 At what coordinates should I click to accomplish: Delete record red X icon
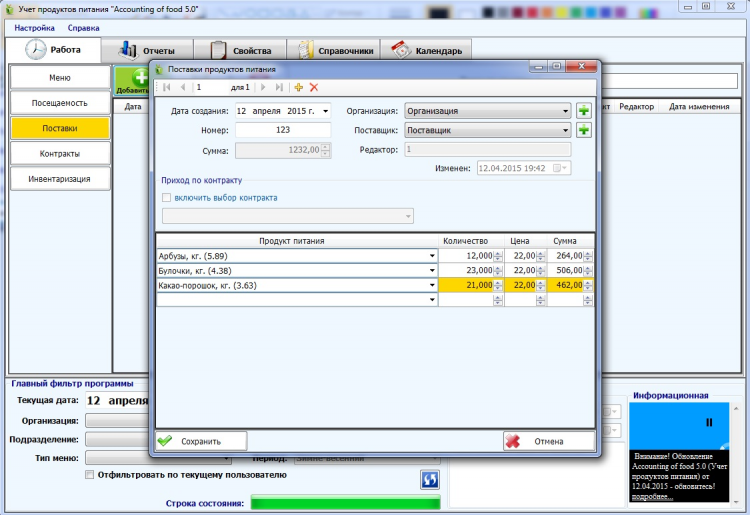[x=314, y=87]
